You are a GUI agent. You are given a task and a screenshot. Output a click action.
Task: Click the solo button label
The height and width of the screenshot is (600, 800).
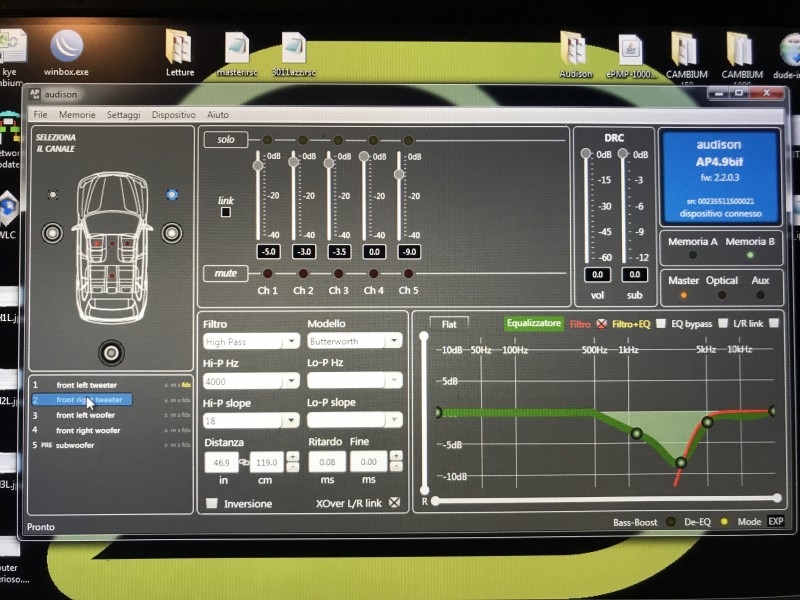pos(226,139)
